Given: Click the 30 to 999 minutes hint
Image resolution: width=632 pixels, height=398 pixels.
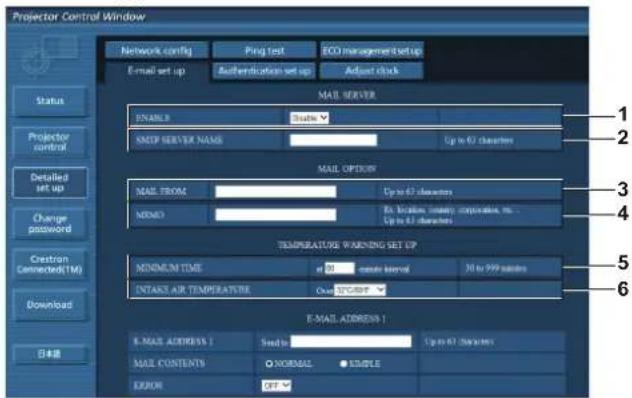Looking at the screenshot, I should click(496, 268).
